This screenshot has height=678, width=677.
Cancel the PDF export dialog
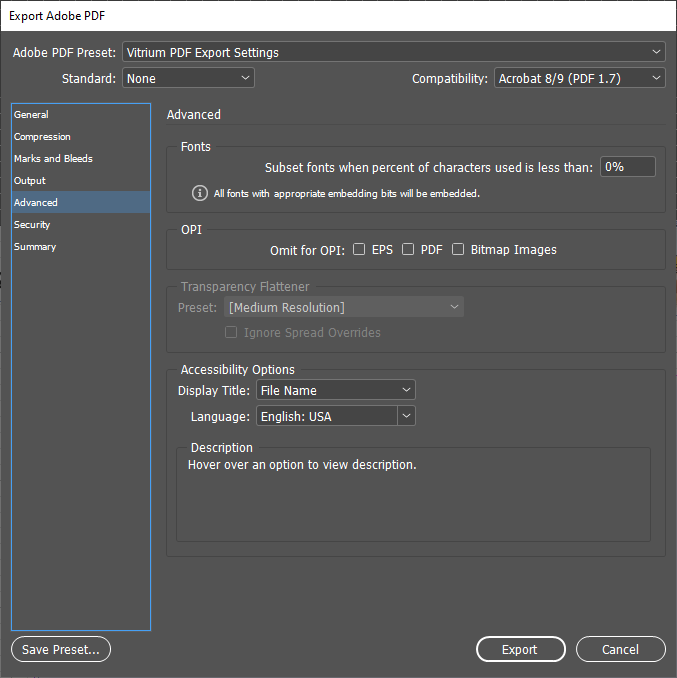pyautogui.click(x=621, y=649)
